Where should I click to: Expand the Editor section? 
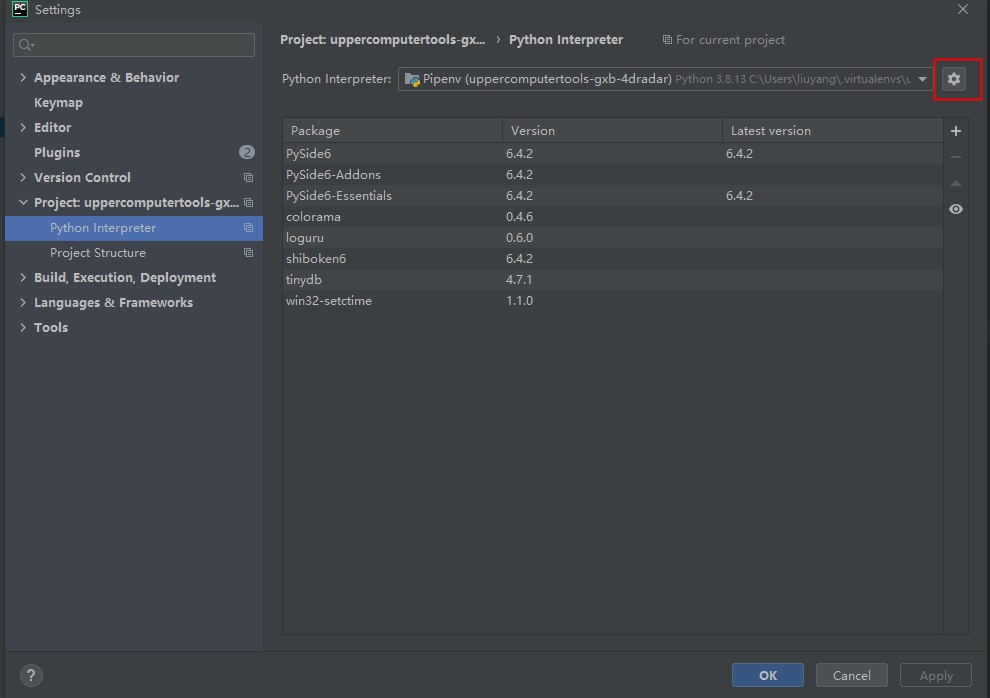pos(23,127)
